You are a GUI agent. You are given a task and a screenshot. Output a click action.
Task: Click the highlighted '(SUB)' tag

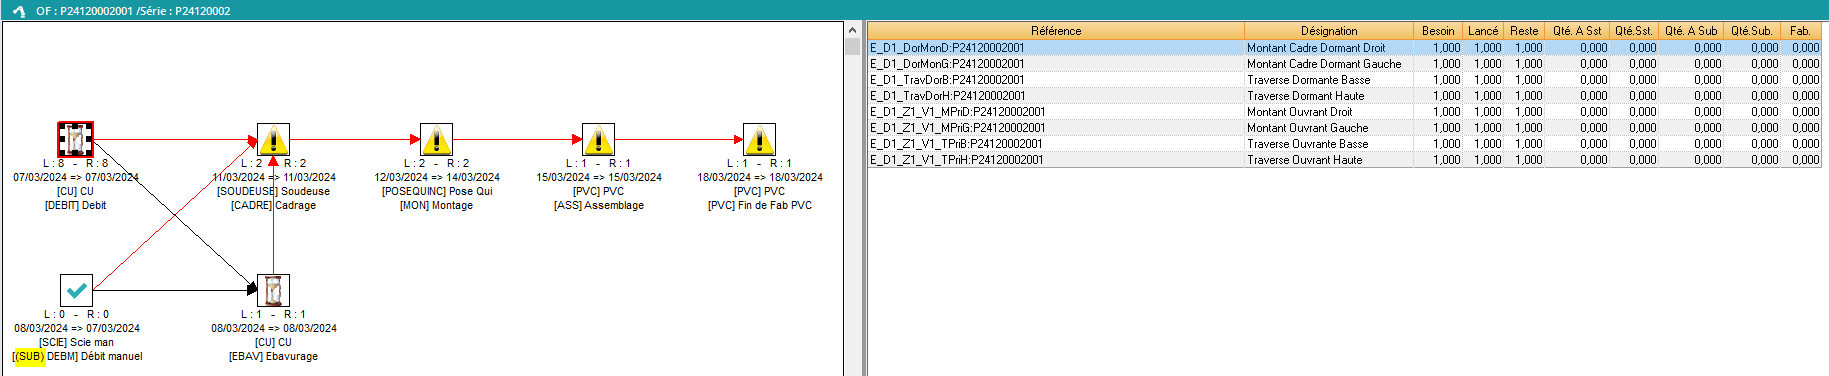pyautogui.click(x=30, y=356)
